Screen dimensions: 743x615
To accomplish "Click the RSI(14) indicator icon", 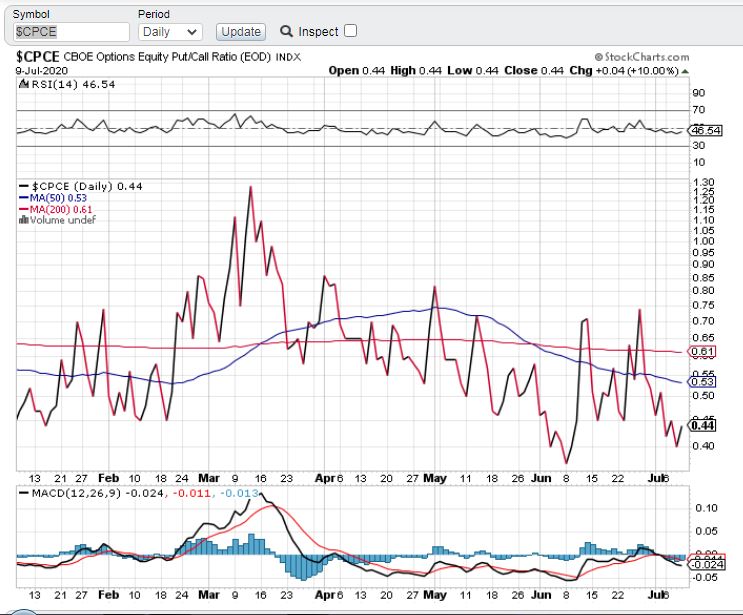I will click(x=24, y=84).
